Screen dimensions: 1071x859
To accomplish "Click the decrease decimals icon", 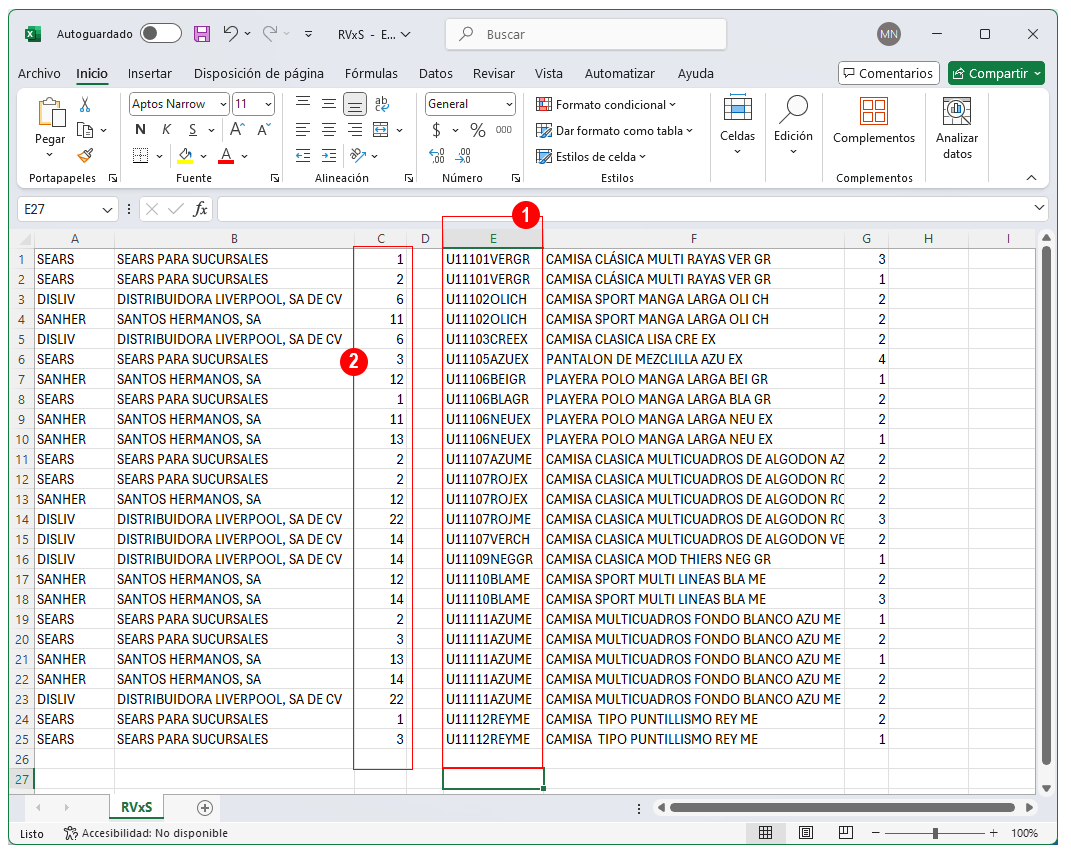I will [463, 156].
